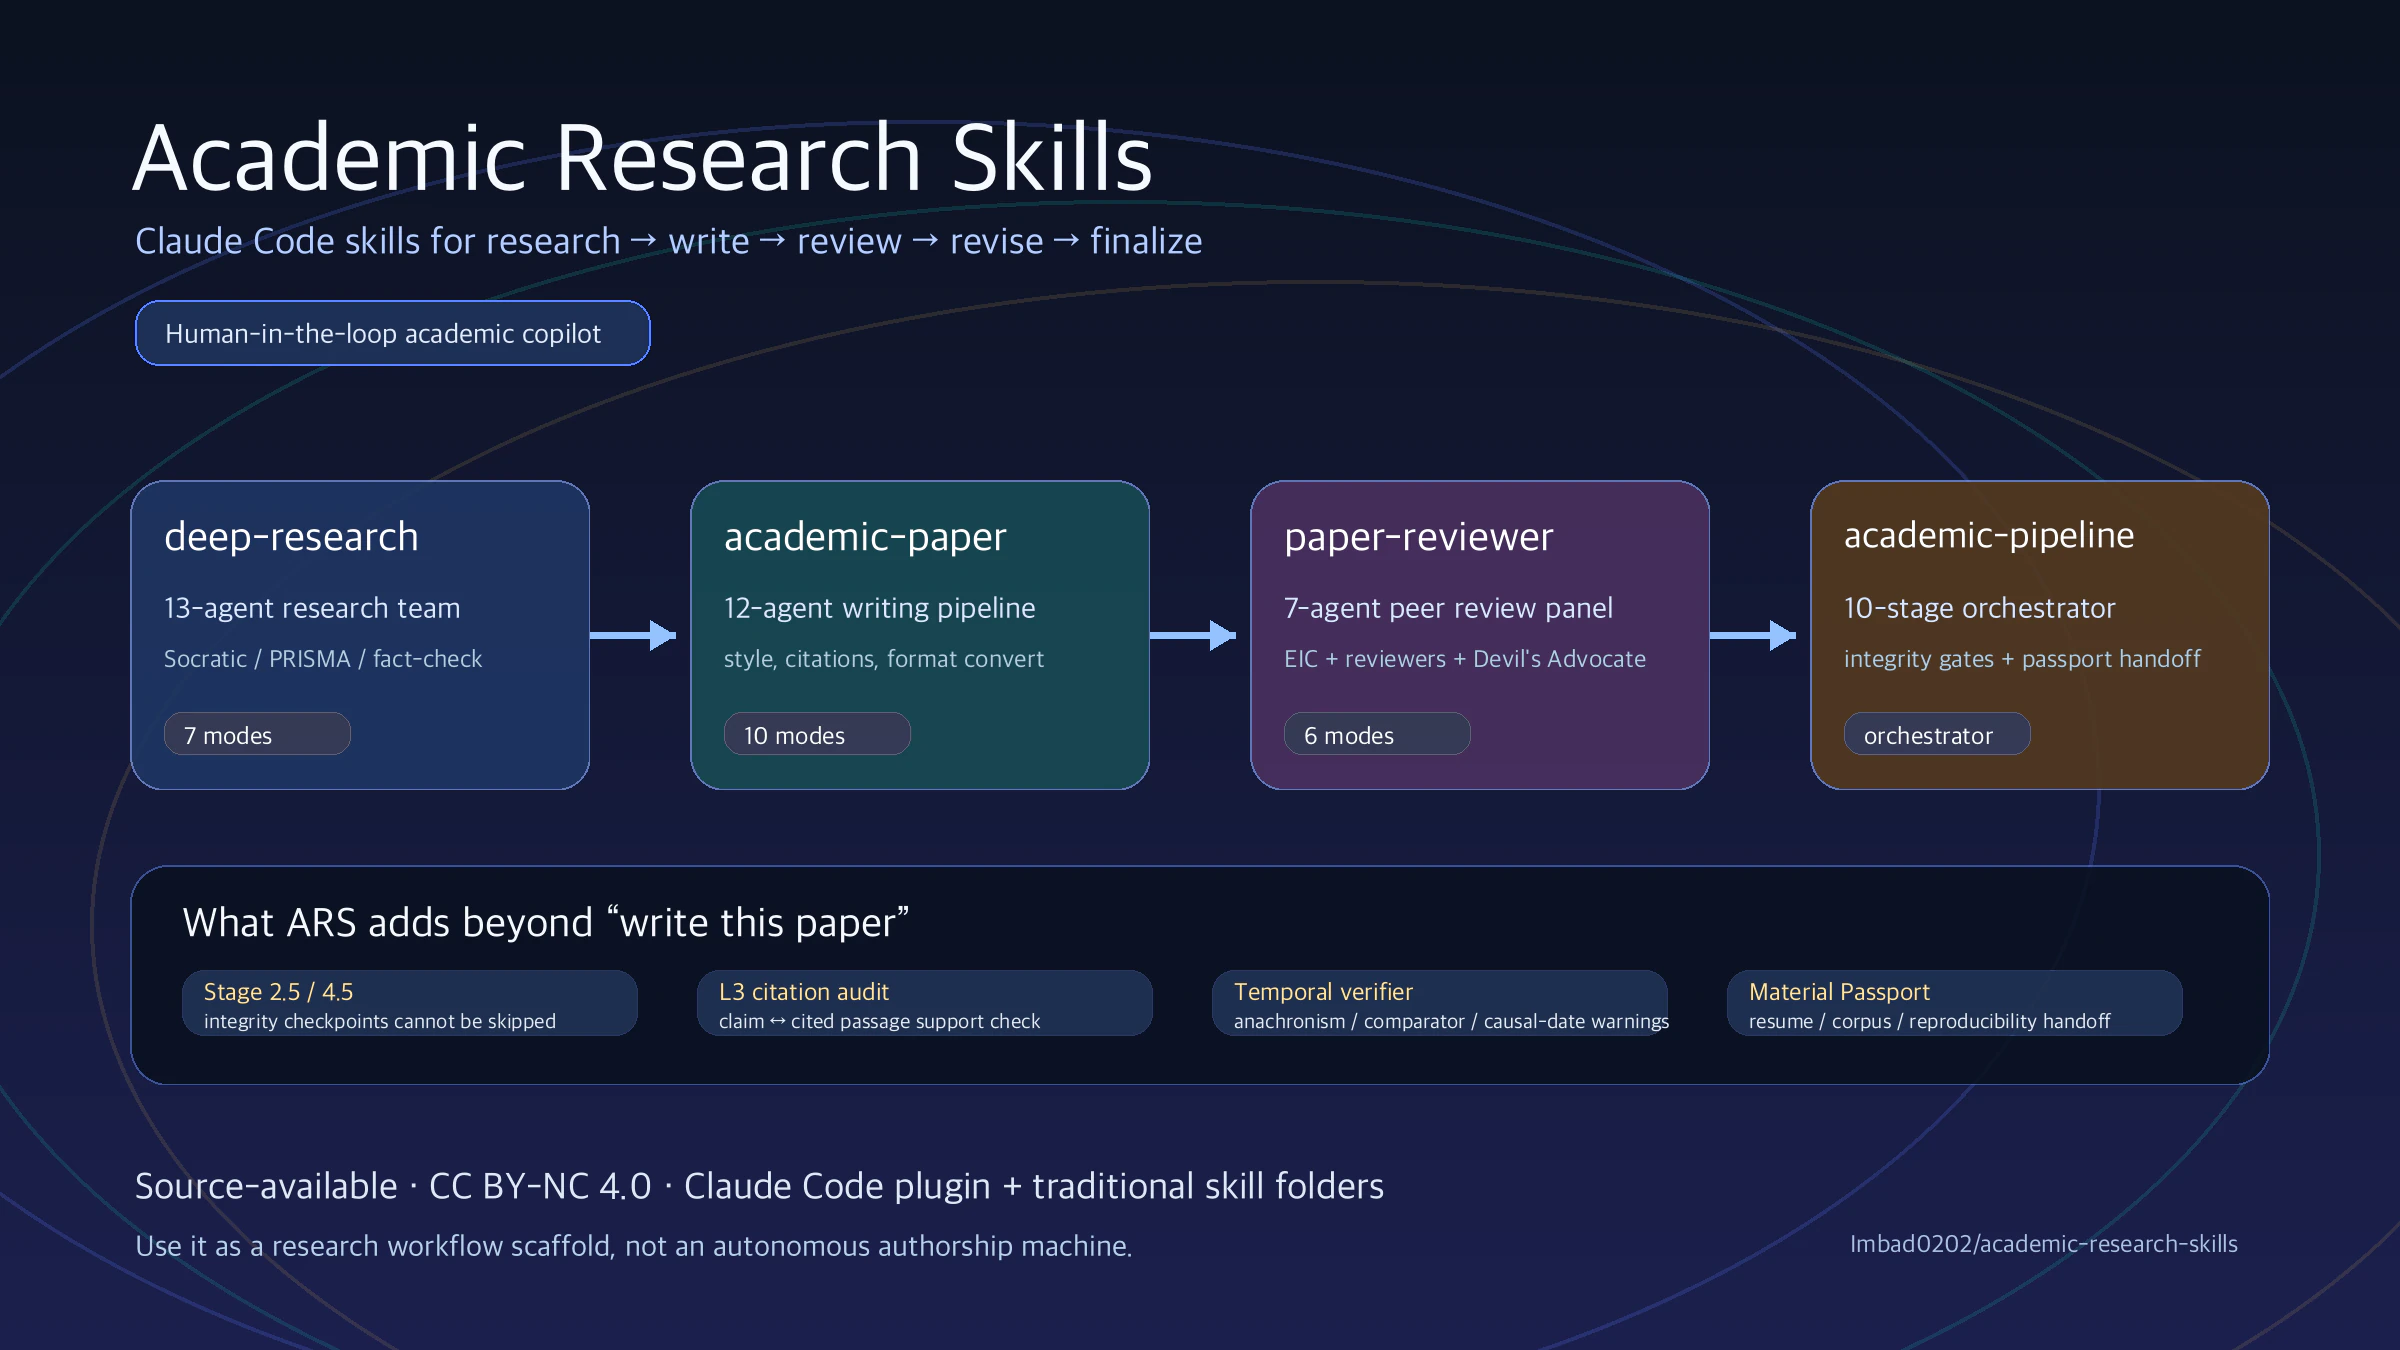This screenshot has height=1350, width=2400.
Task: Click 'Socratic / PRISMA / fact-check' line
Action: coord(323,659)
